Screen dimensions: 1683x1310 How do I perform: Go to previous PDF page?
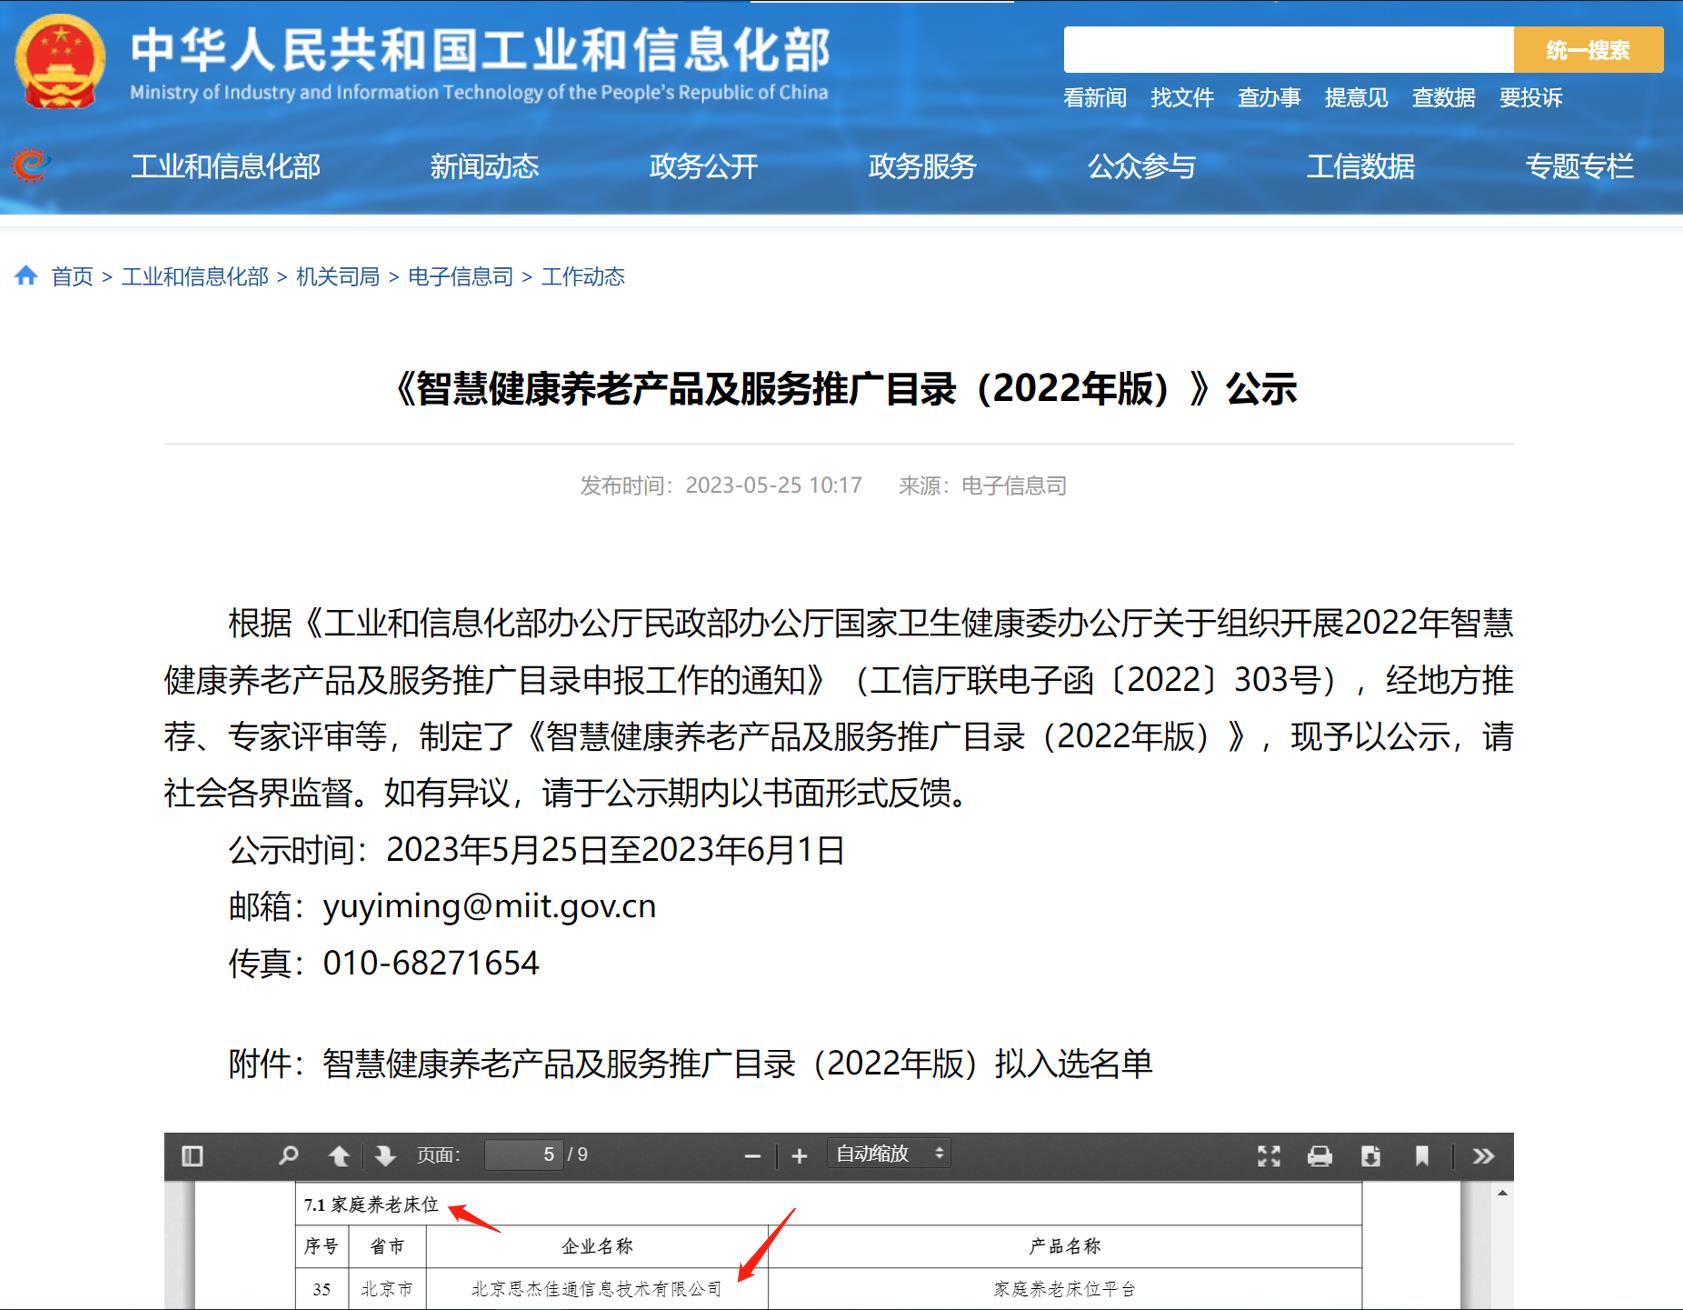[x=339, y=1156]
